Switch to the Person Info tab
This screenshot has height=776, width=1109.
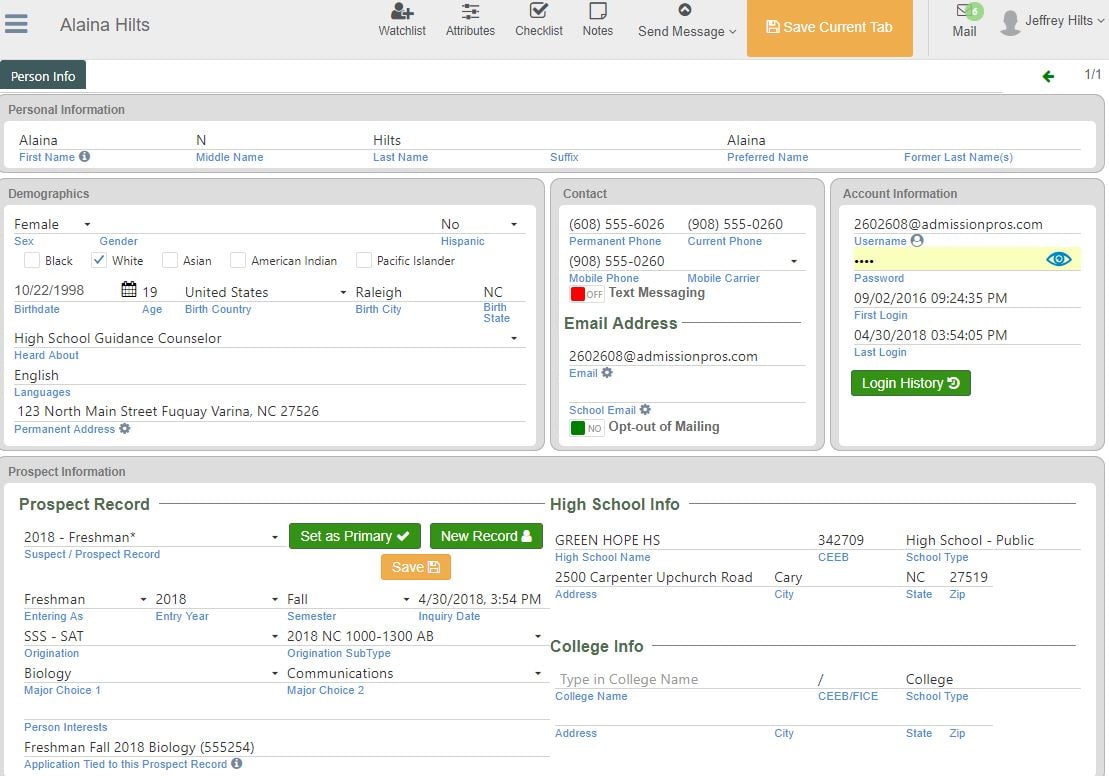click(x=43, y=75)
